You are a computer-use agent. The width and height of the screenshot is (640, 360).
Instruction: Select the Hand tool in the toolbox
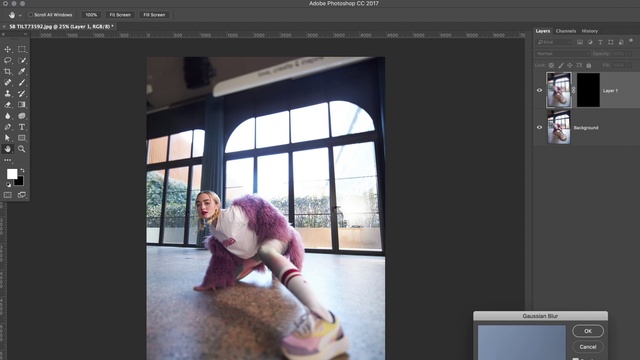pos(7,149)
